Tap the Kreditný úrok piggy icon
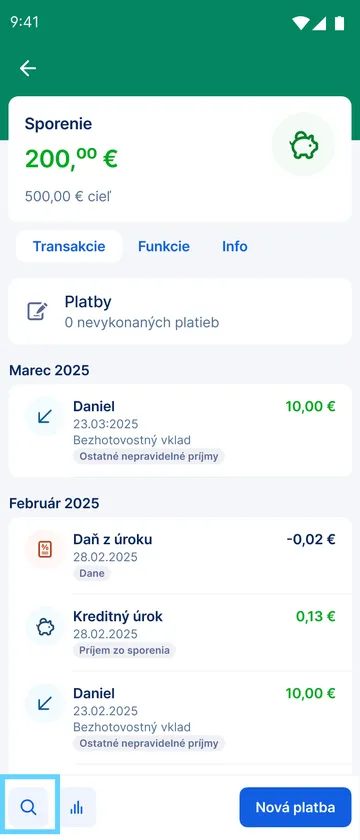360x840 pixels. 44,627
